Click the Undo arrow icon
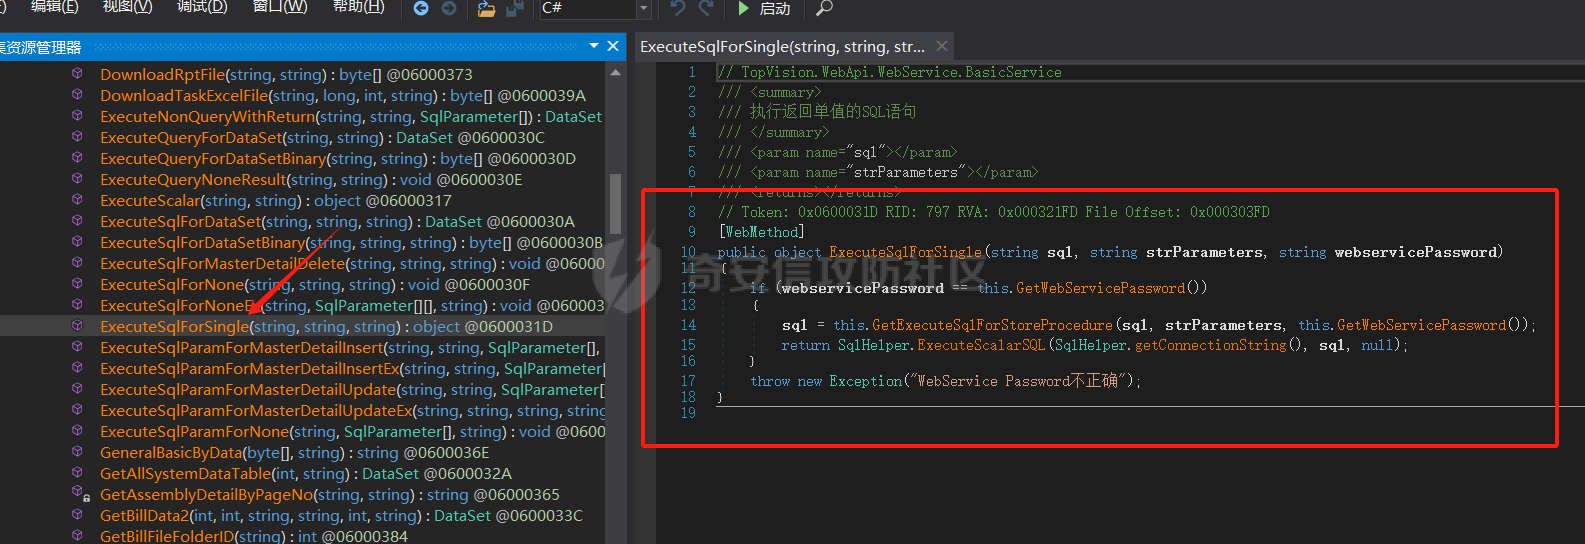1585x544 pixels. 678,9
